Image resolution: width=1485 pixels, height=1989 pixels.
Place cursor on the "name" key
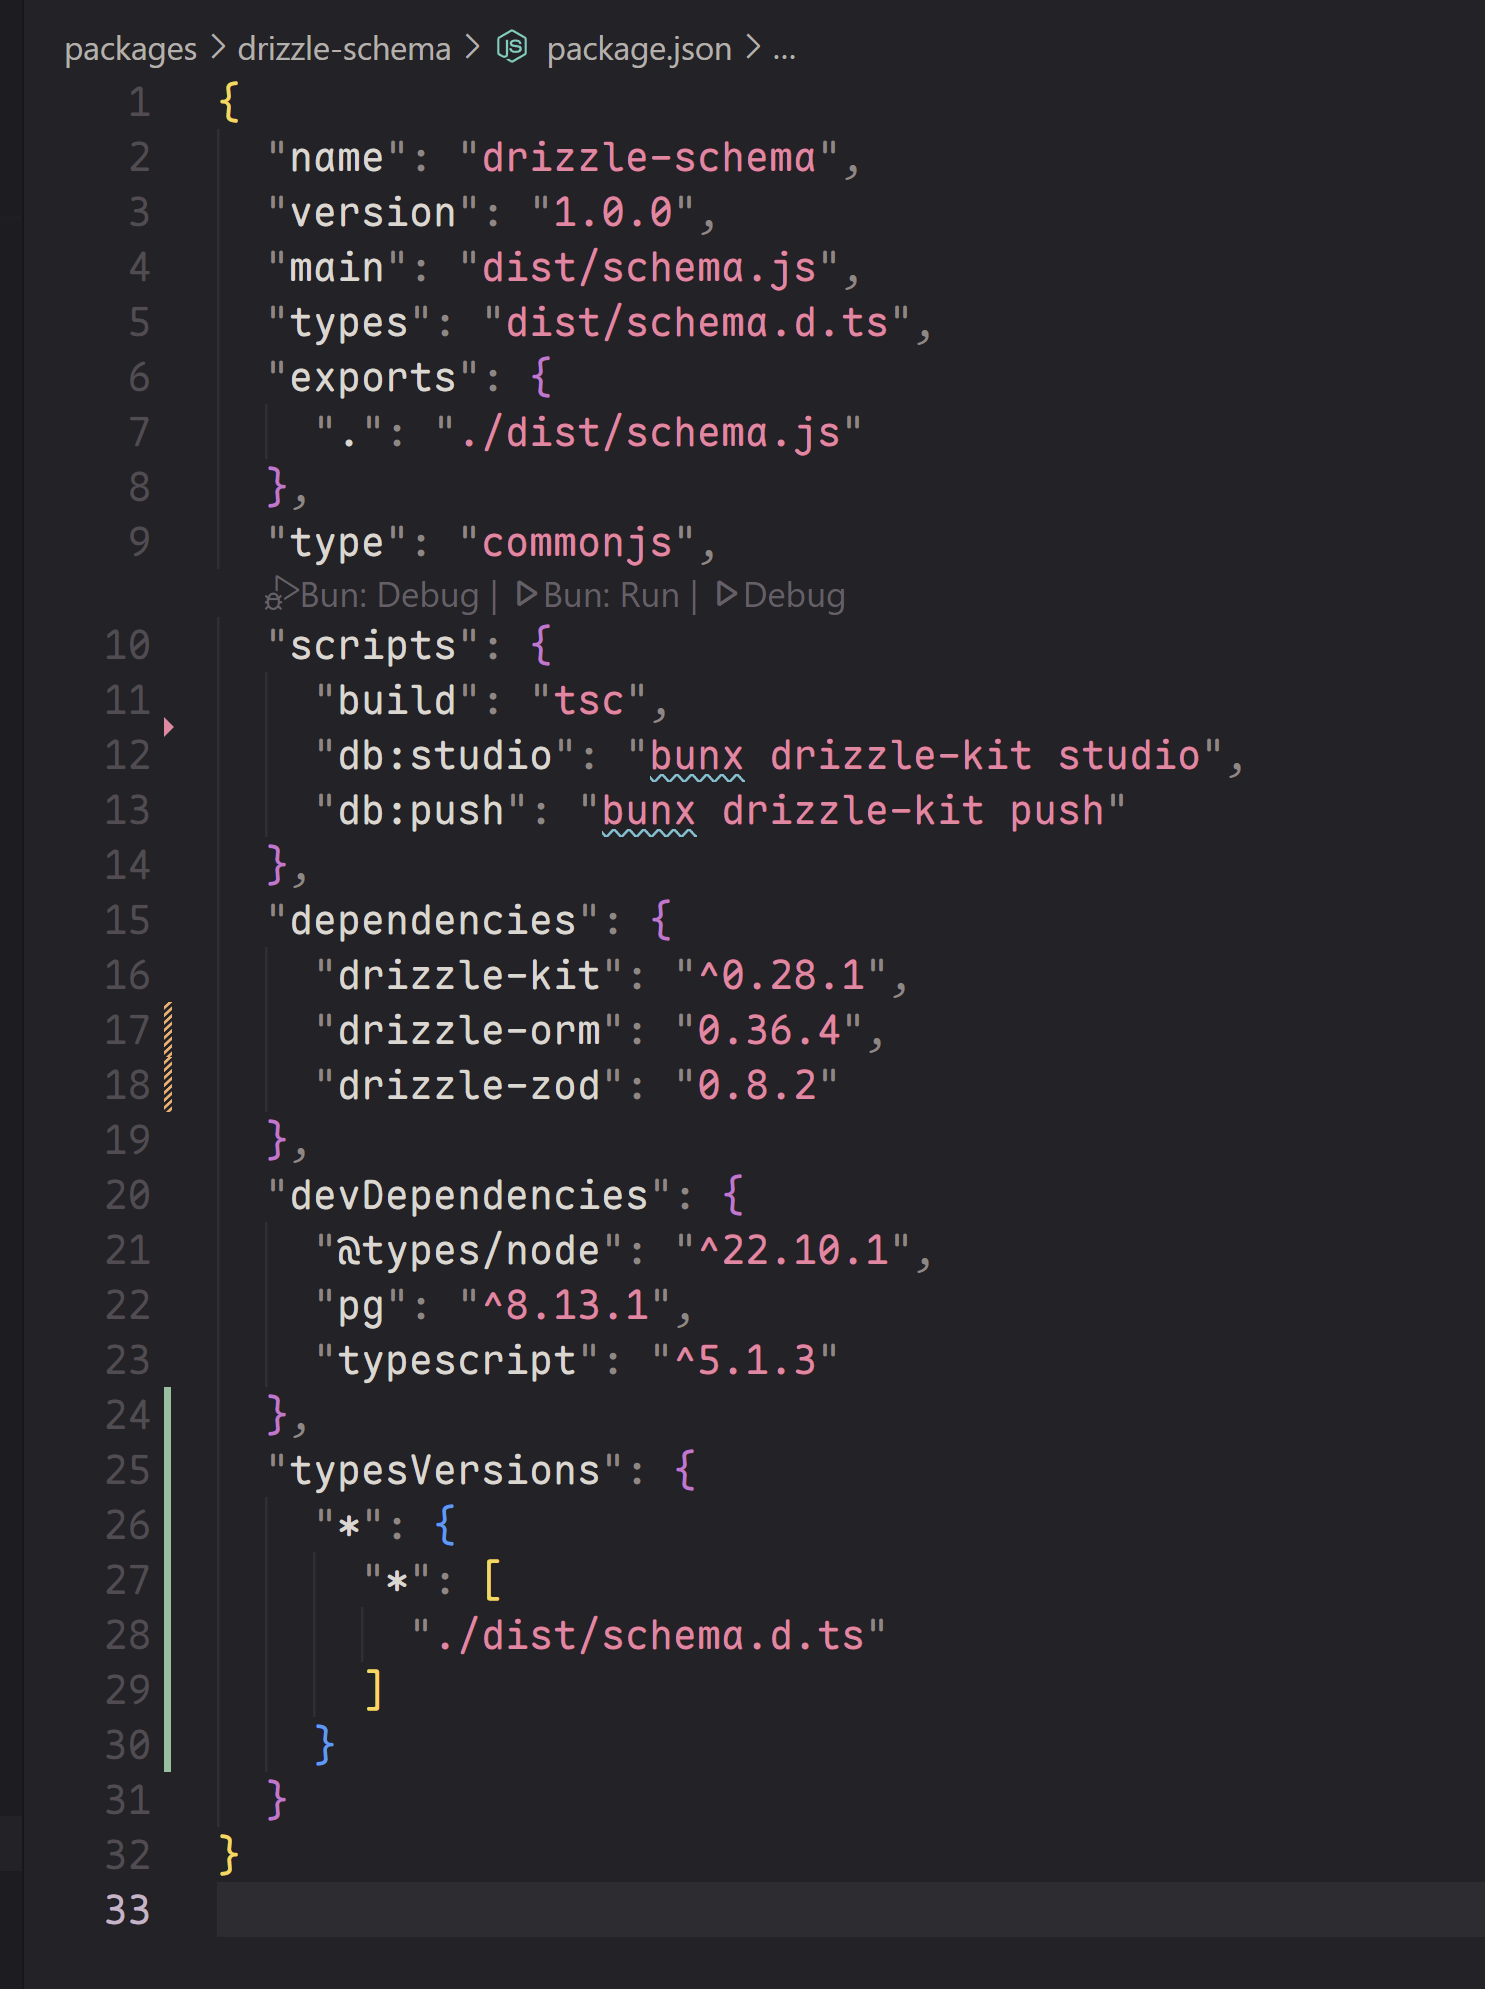pos(337,158)
